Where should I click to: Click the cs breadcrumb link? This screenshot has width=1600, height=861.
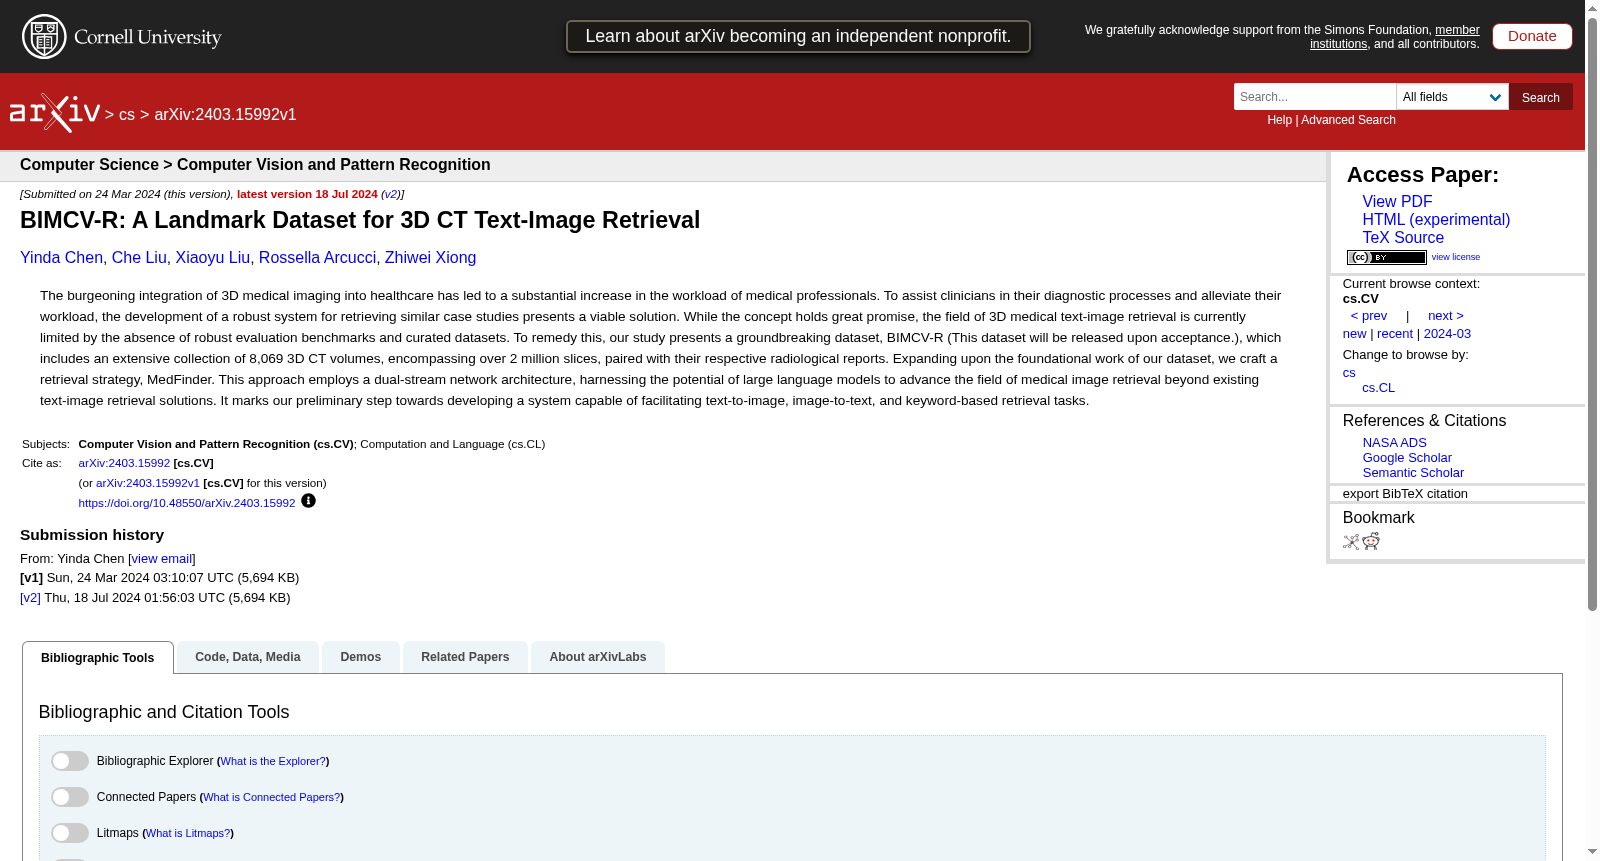[127, 115]
